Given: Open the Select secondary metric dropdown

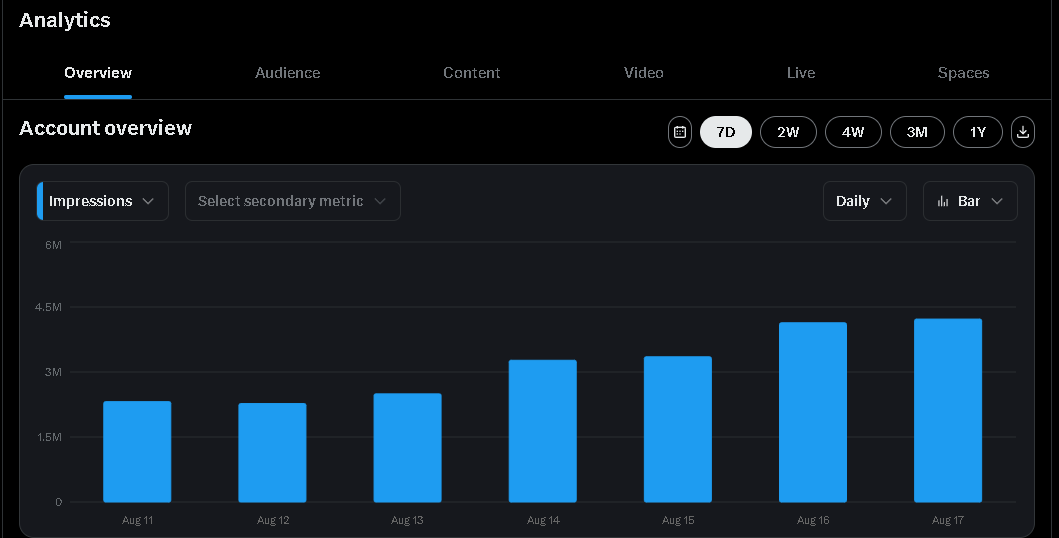Looking at the screenshot, I should point(292,201).
